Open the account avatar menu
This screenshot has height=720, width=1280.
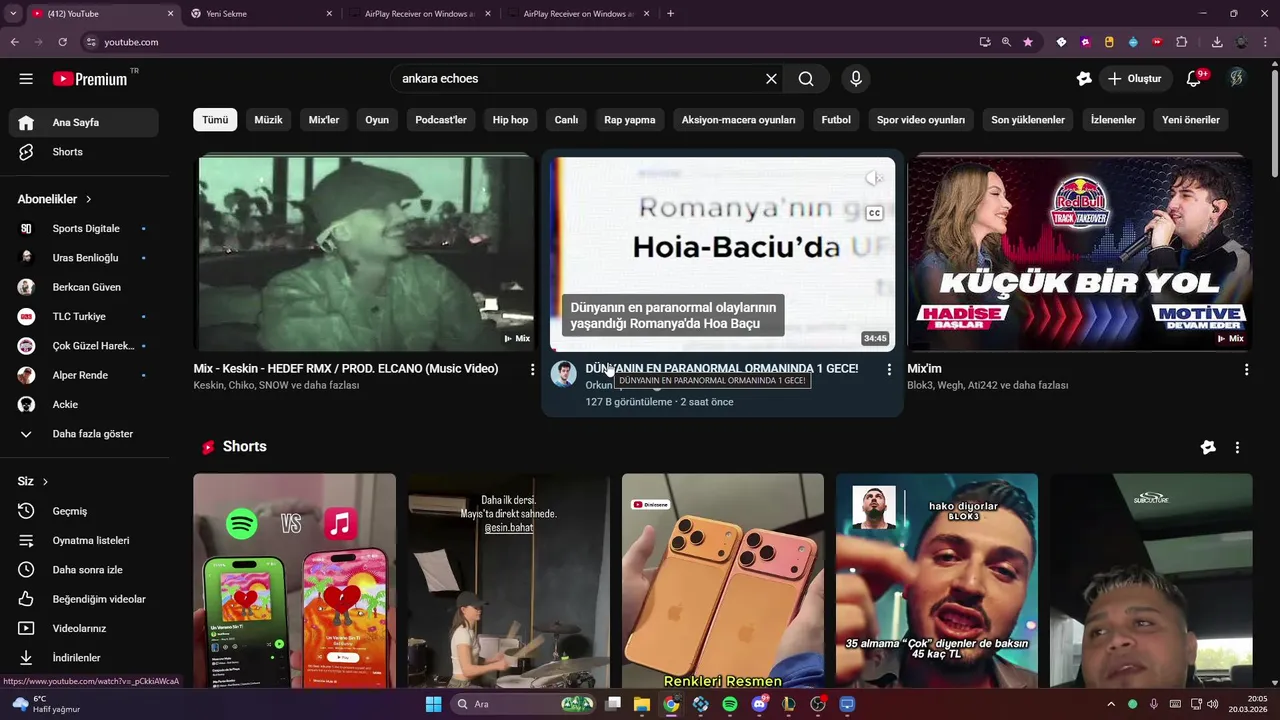1236,79
